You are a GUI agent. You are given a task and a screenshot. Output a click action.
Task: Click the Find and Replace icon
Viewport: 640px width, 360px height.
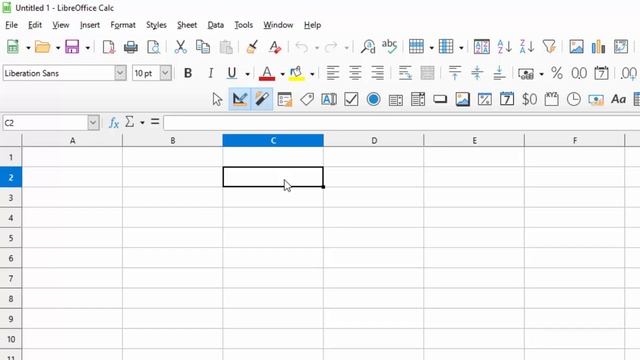click(x=368, y=47)
